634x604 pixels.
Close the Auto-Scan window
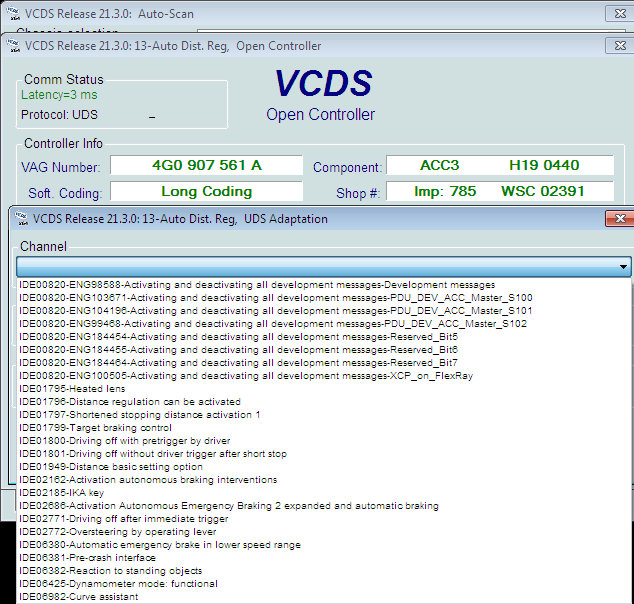tap(619, 13)
